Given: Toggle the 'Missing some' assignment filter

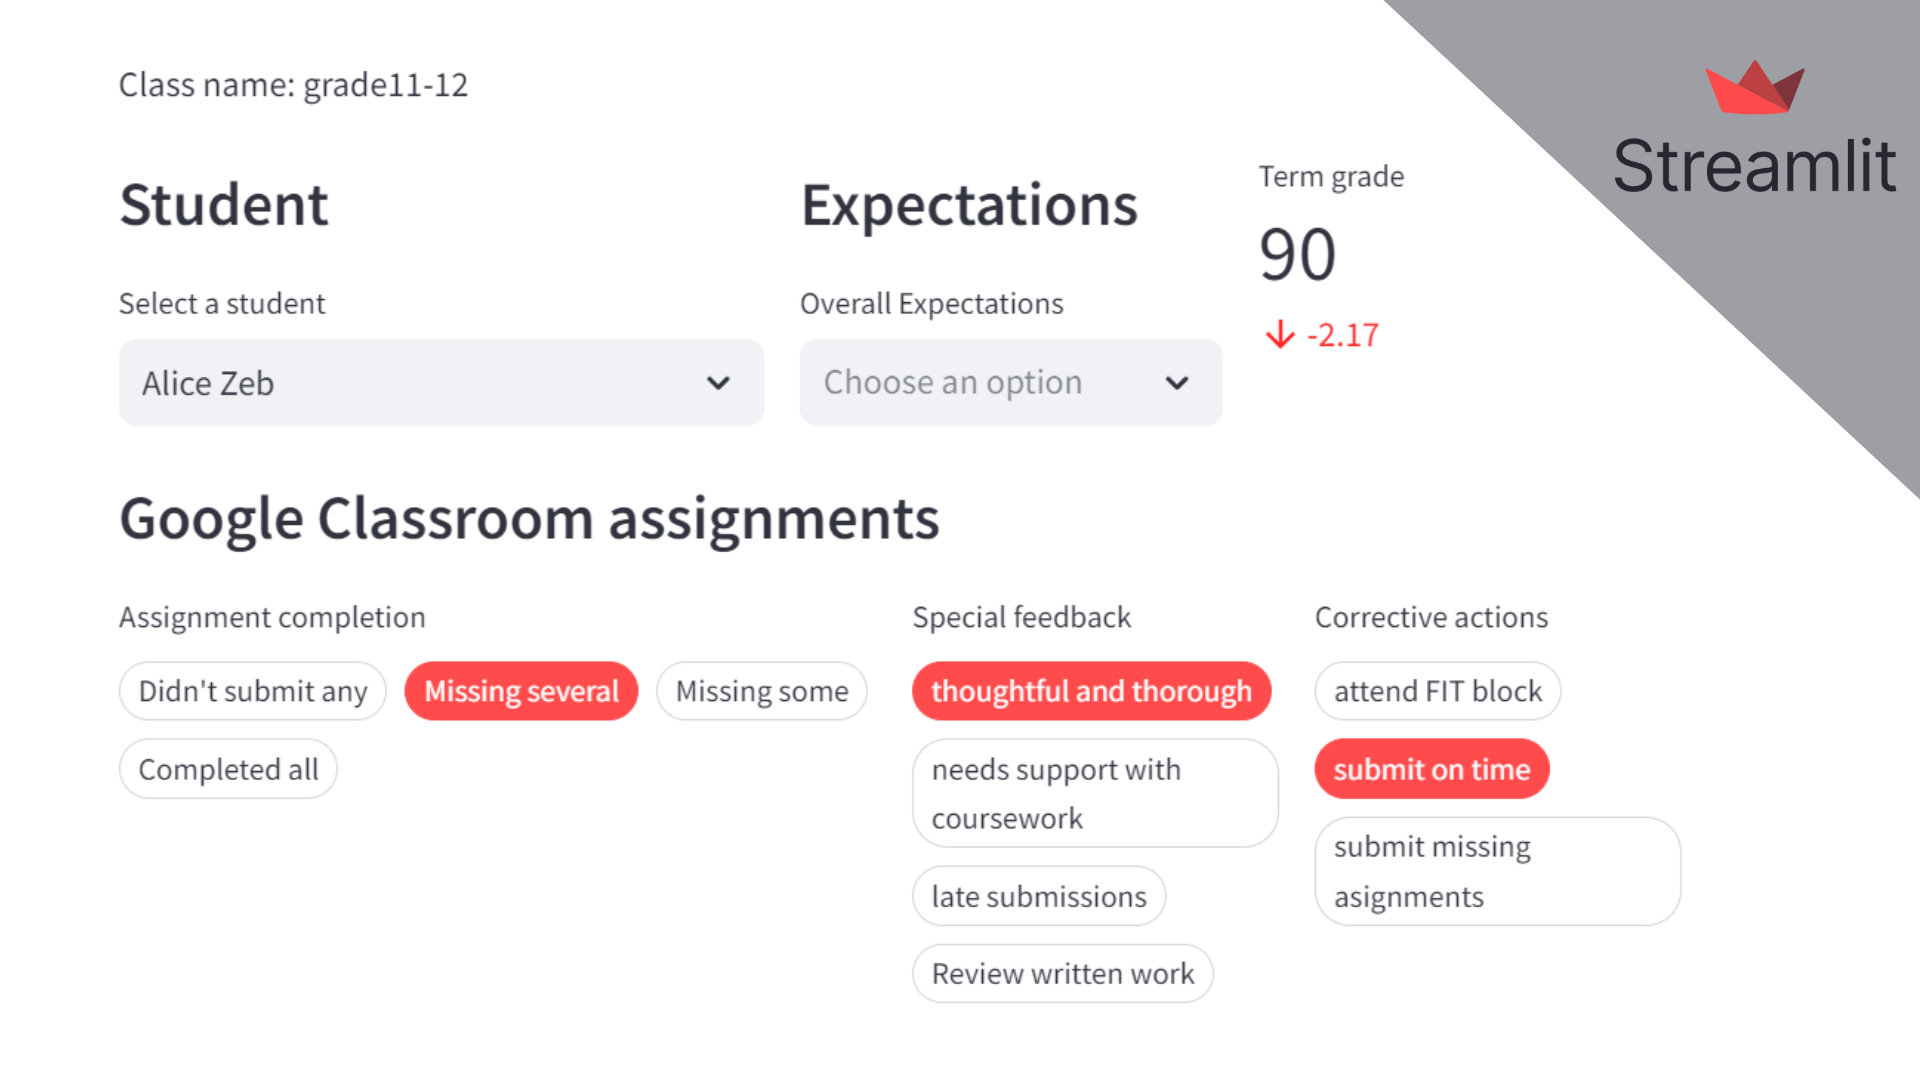Looking at the screenshot, I should 760,690.
